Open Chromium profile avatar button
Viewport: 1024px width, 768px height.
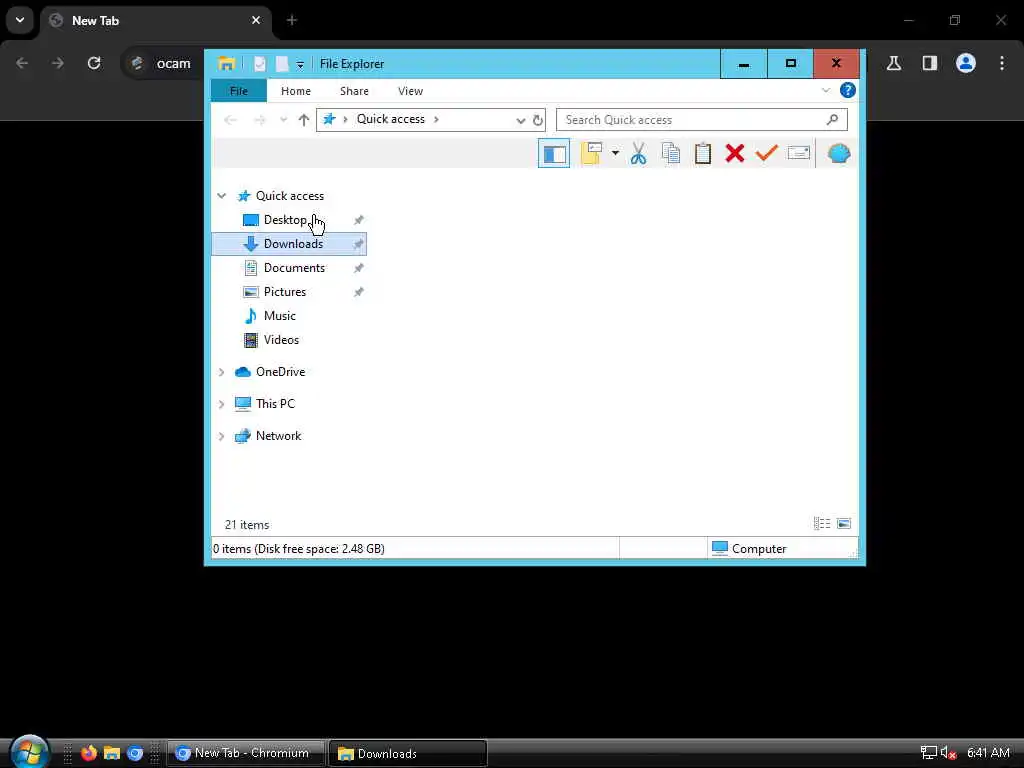(x=966, y=63)
